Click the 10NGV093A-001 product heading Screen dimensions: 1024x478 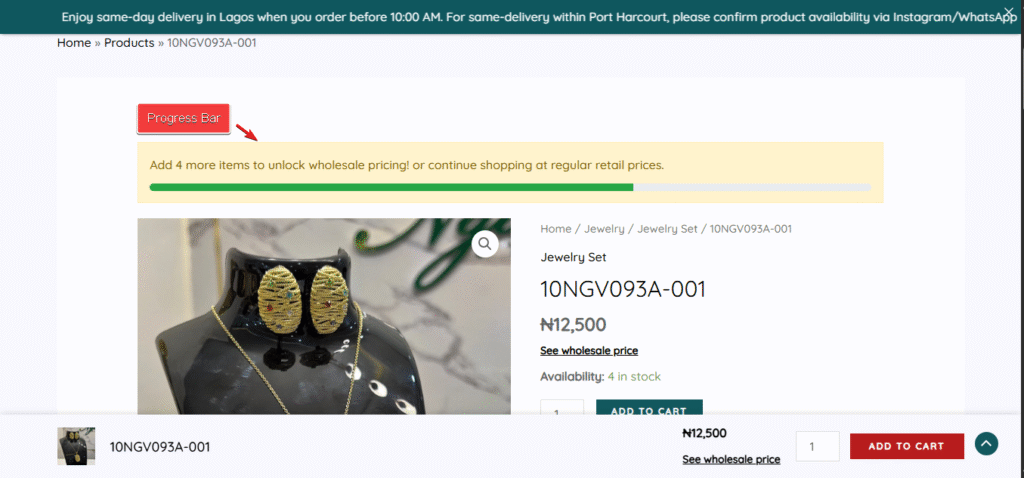[623, 290]
